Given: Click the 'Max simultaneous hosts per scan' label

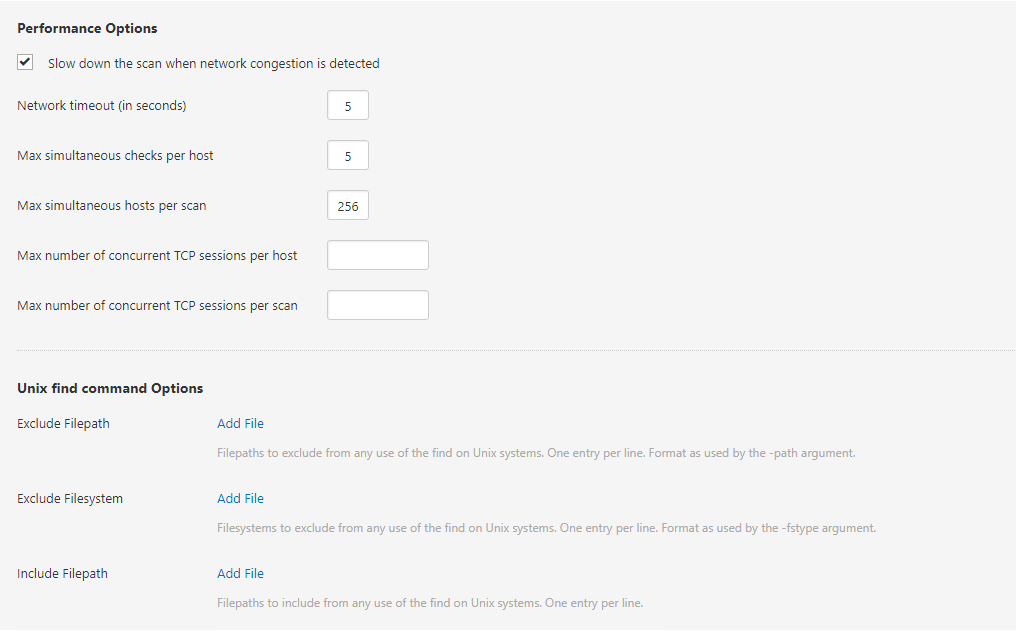Looking at the screenshot, I should tap(112, 205).
